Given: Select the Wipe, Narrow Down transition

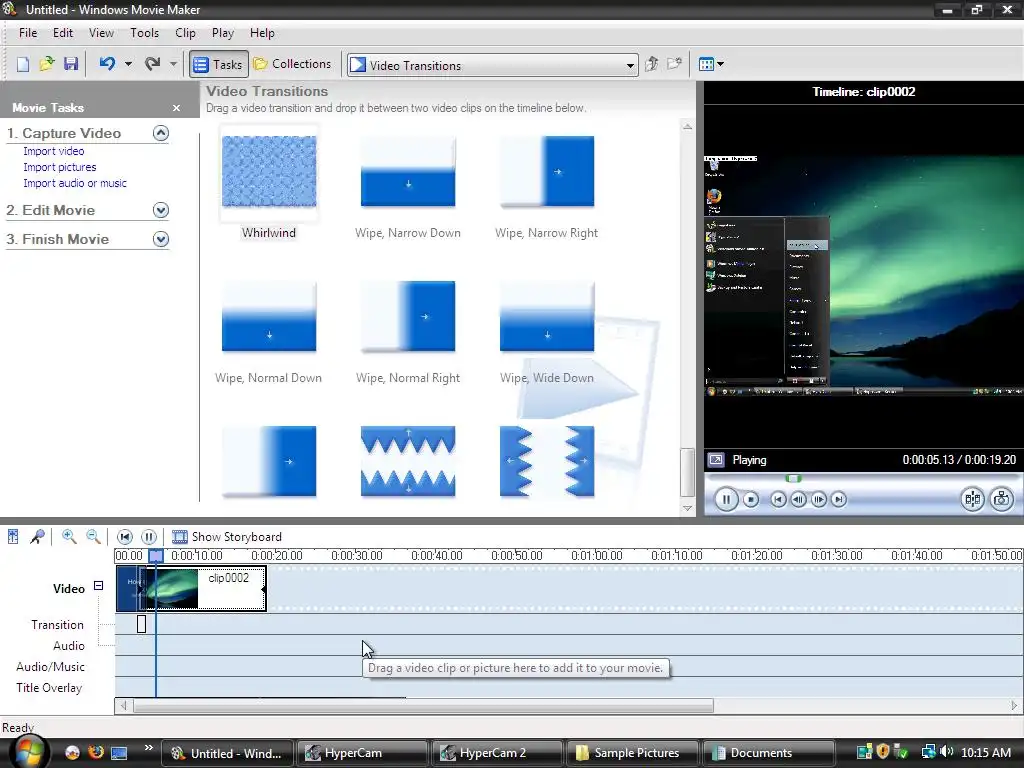Looking at the screenshot, I should point(408,172).
